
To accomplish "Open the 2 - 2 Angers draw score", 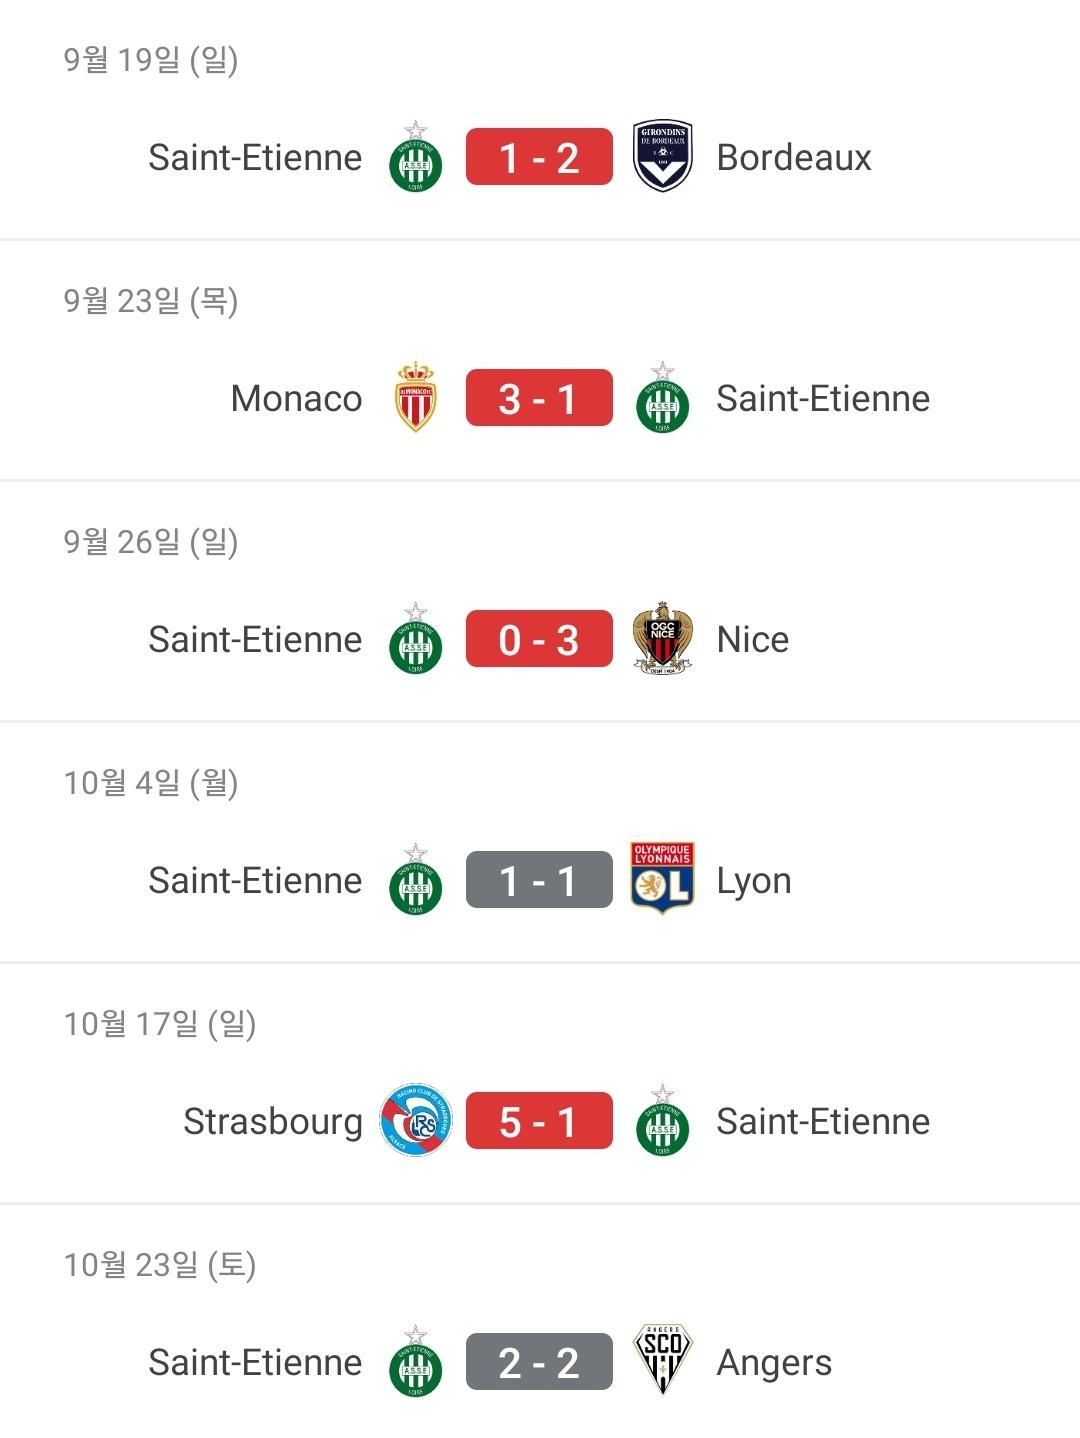I will pos(539,1362).
